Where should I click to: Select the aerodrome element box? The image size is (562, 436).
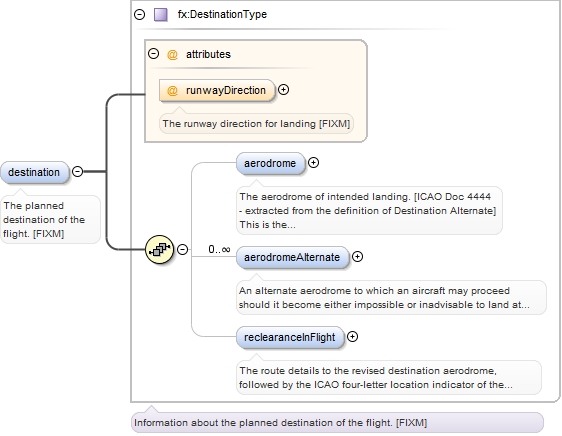(x=270, y=164)
